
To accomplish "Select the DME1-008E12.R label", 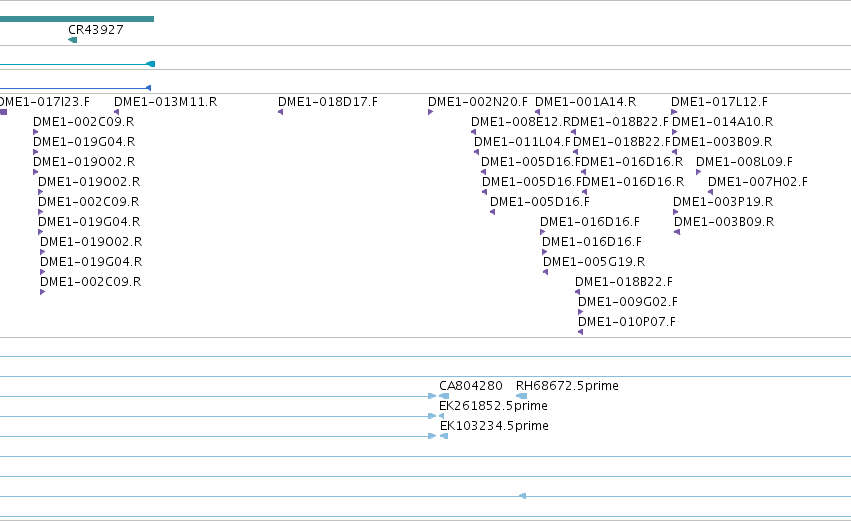I will (521, 122).
